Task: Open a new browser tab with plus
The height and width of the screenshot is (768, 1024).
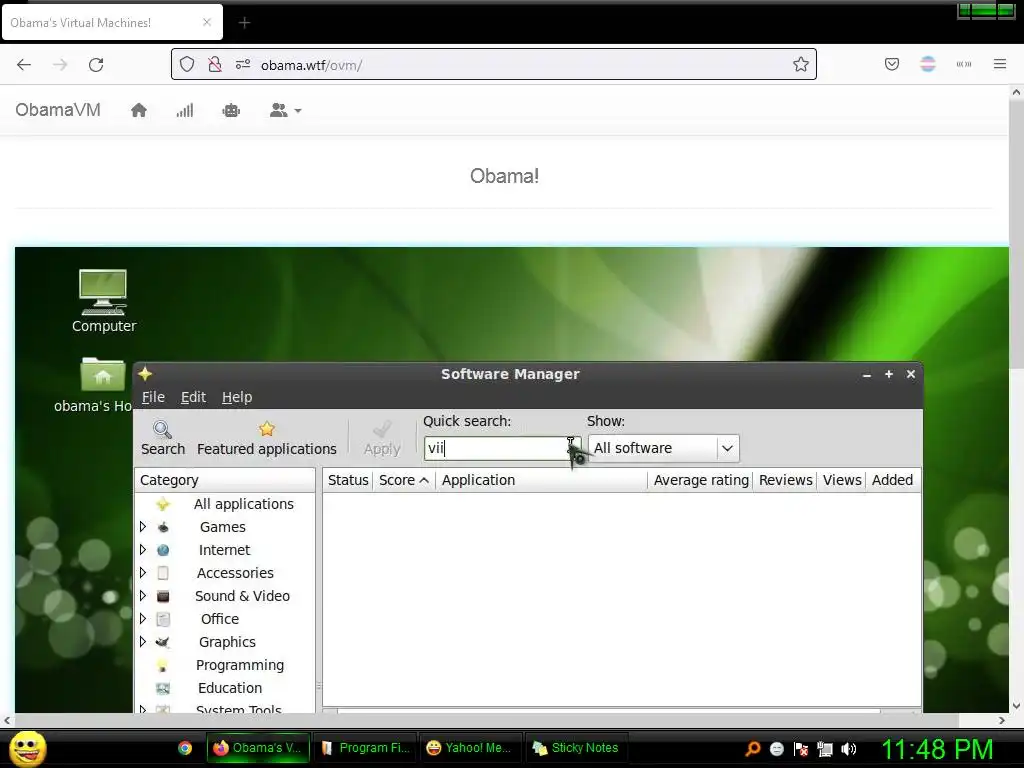Action: click(244, 23)
